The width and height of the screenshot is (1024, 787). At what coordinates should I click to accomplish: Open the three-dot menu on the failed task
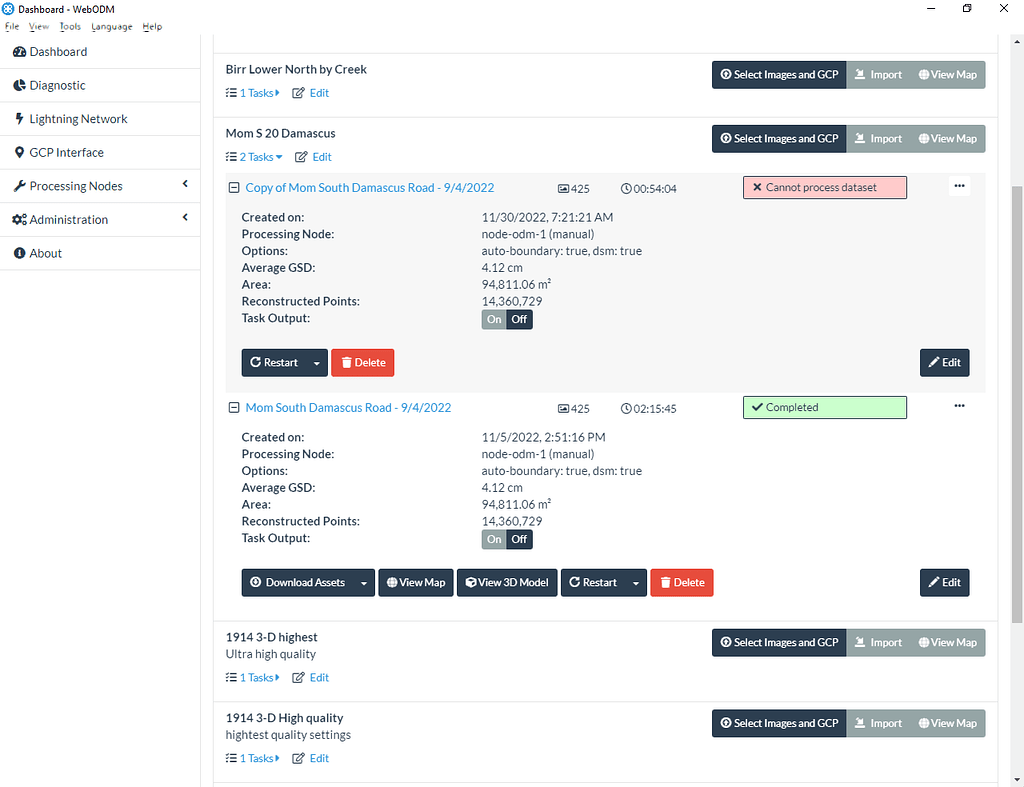coord(959,185)
